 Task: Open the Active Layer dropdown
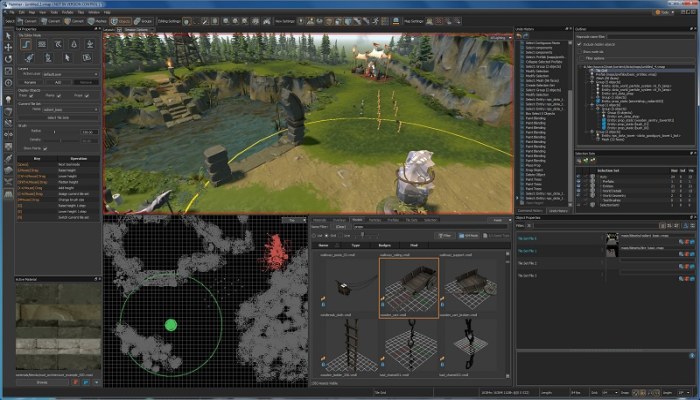pos(71,73)
